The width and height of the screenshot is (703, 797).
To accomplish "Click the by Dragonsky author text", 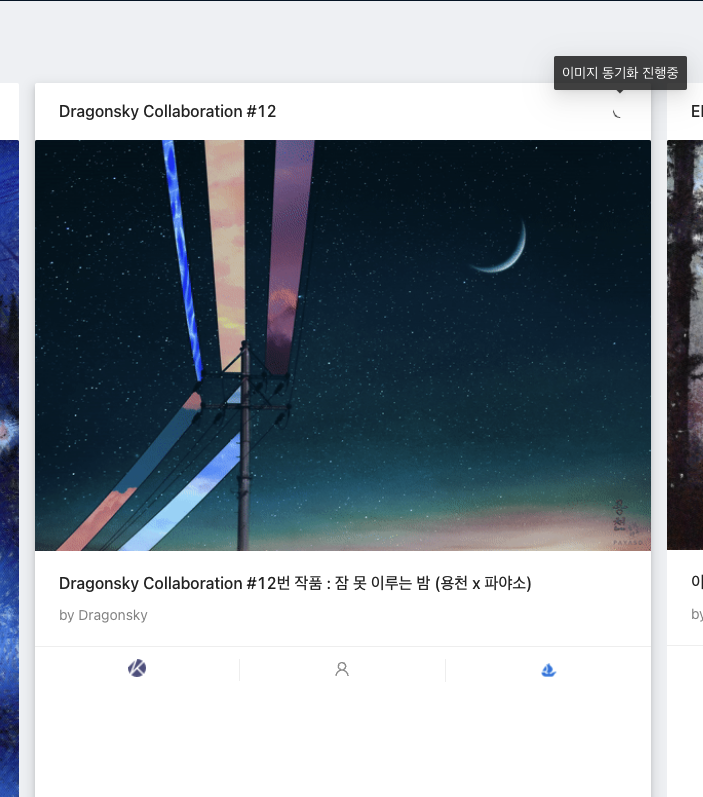I will [103, 615].
